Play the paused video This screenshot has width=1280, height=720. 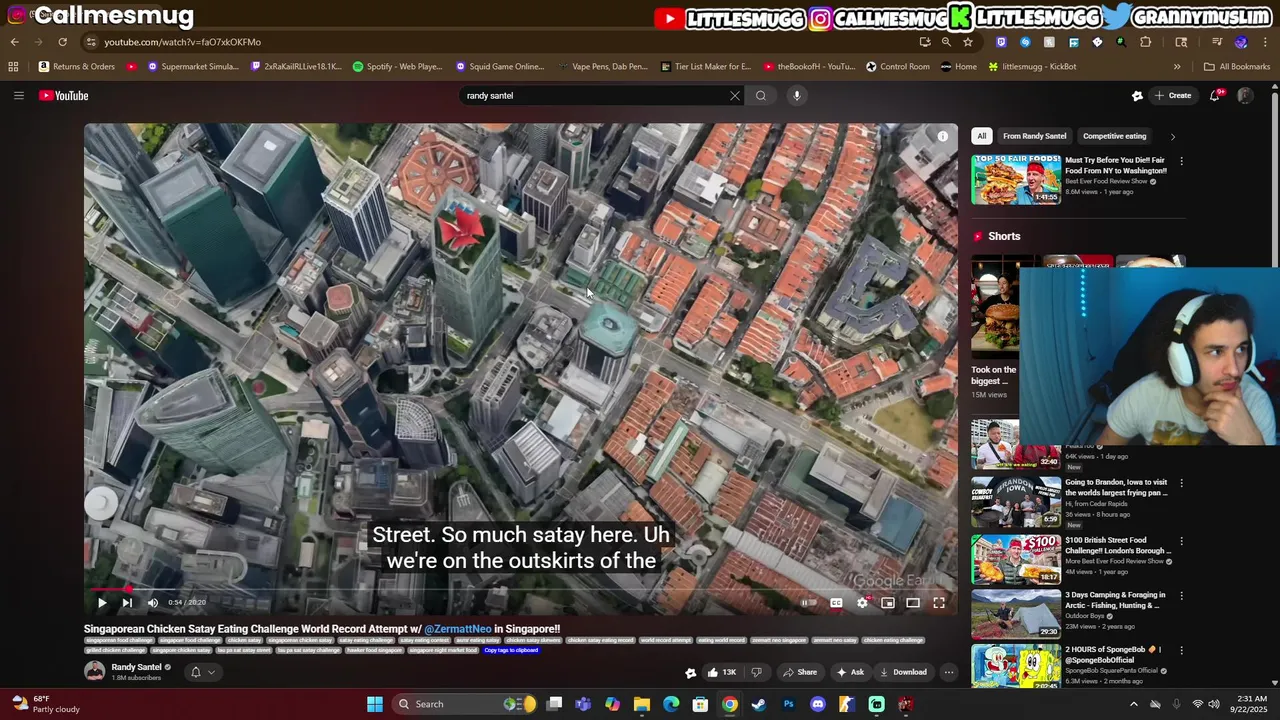click(101, 603)
